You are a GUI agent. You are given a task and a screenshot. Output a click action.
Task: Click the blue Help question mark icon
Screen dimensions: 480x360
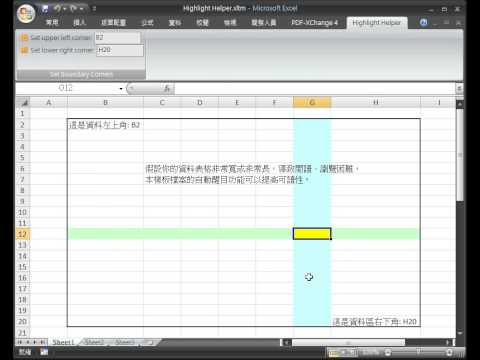423,22
